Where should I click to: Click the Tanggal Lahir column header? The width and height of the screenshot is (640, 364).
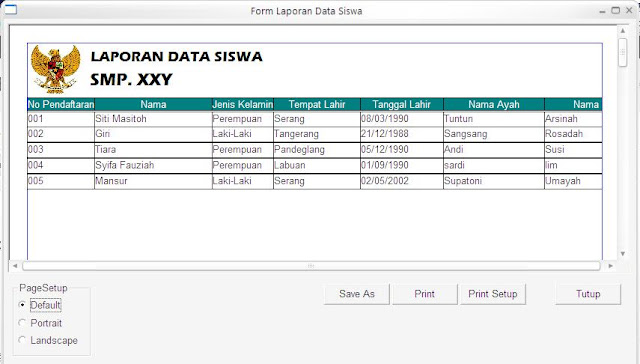coord(402,104)
